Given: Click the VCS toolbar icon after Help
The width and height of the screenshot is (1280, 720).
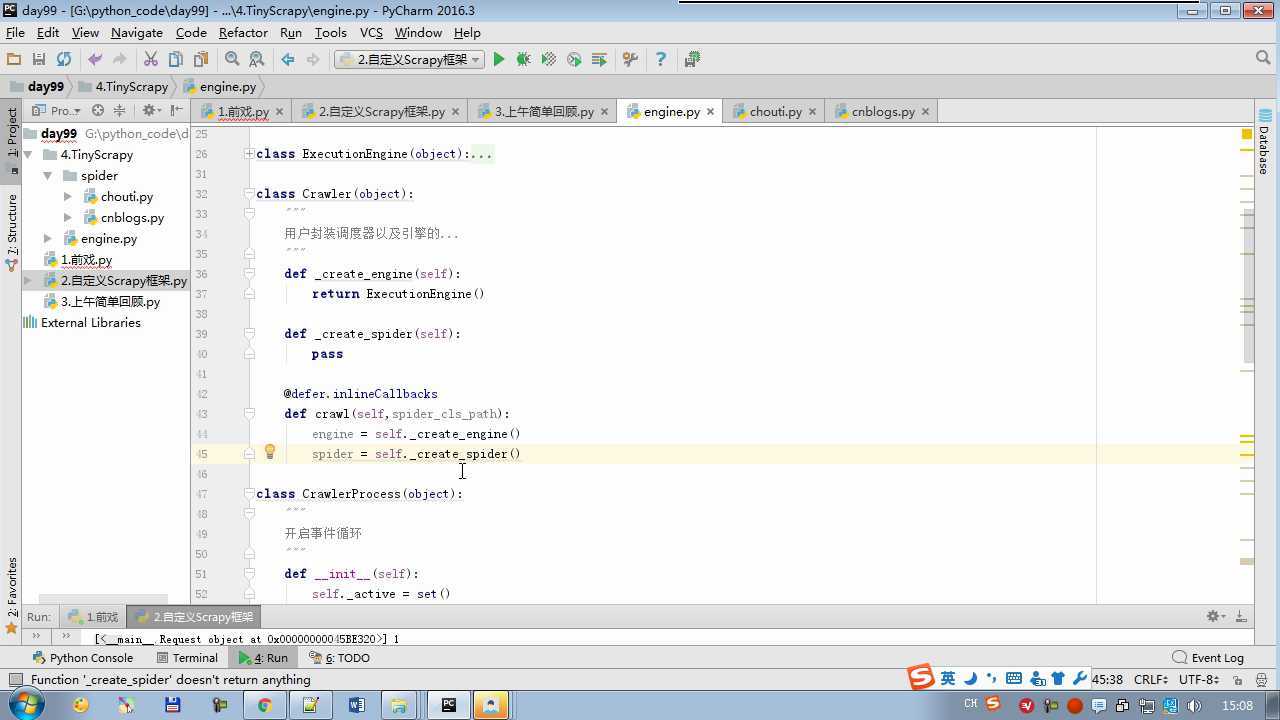Looking at the screenshot, I should tap(692, 60).
